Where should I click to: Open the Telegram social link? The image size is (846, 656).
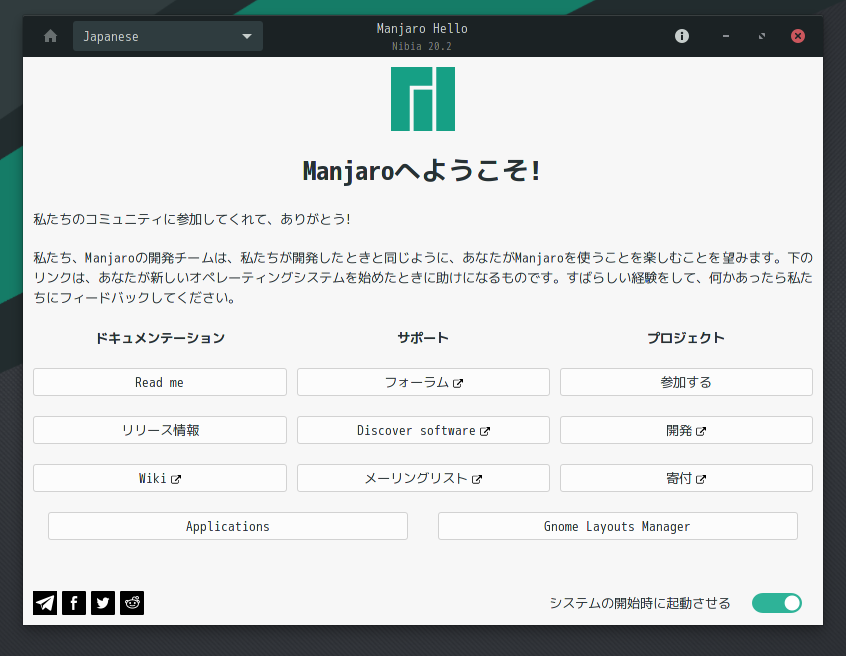click(45, 603)
